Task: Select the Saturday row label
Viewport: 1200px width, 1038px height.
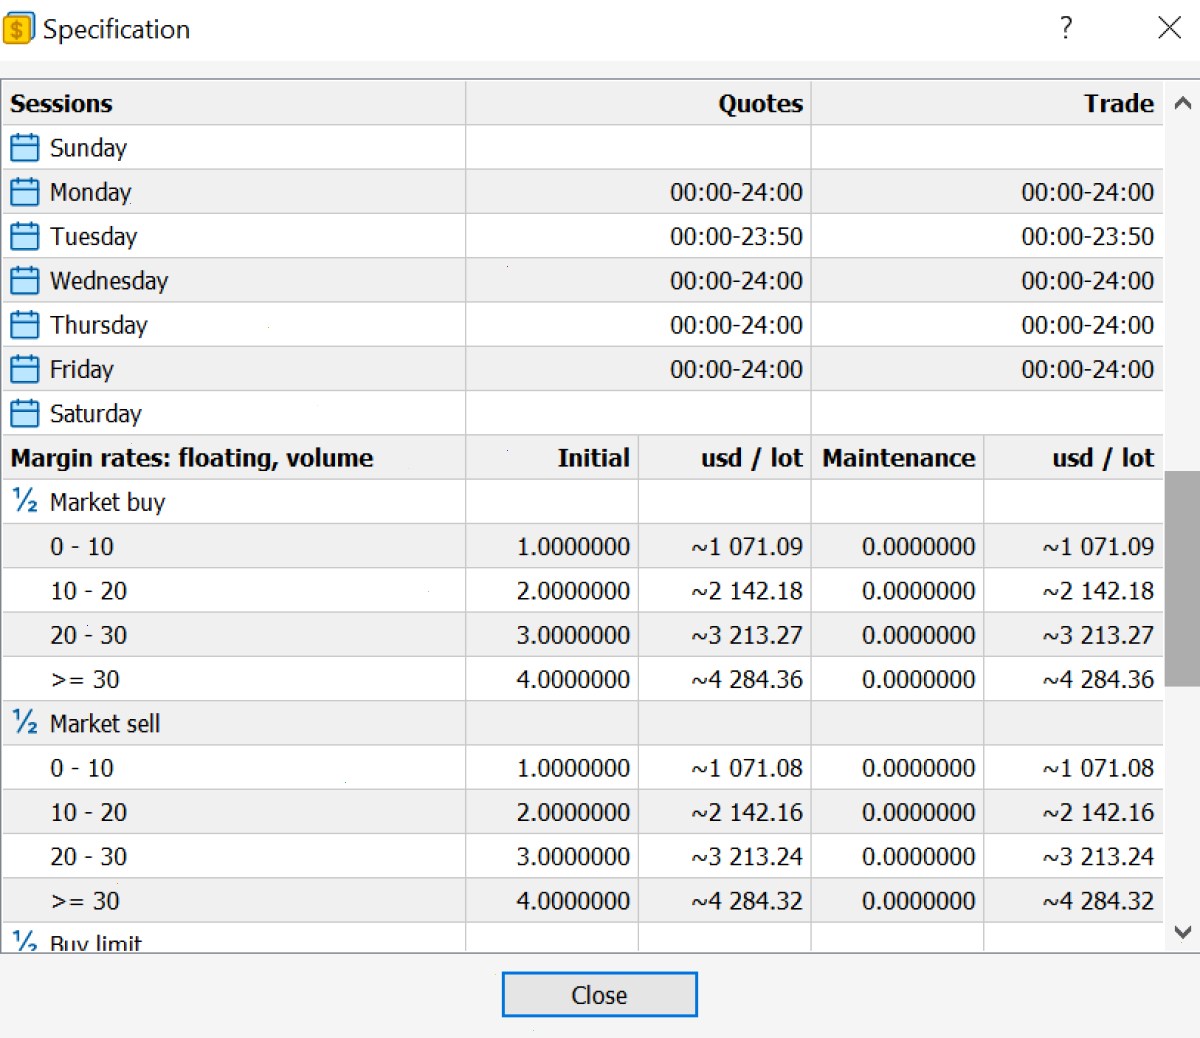Action: pos(96,413)
